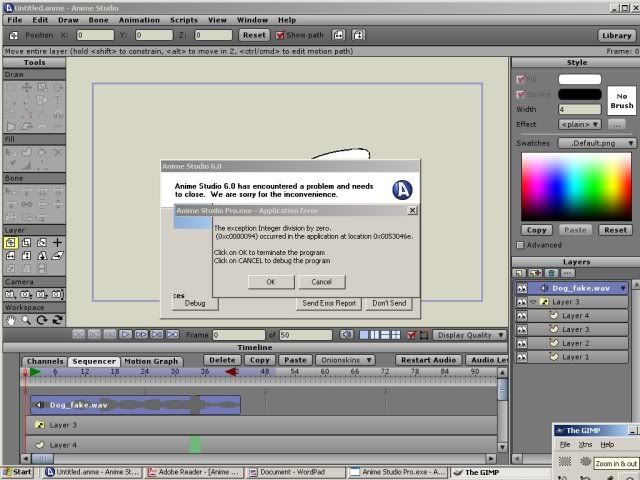Viewport: 640px width, 480px height.
Task: Select the Rotate Workspace tool
Action: click(42, 320)
